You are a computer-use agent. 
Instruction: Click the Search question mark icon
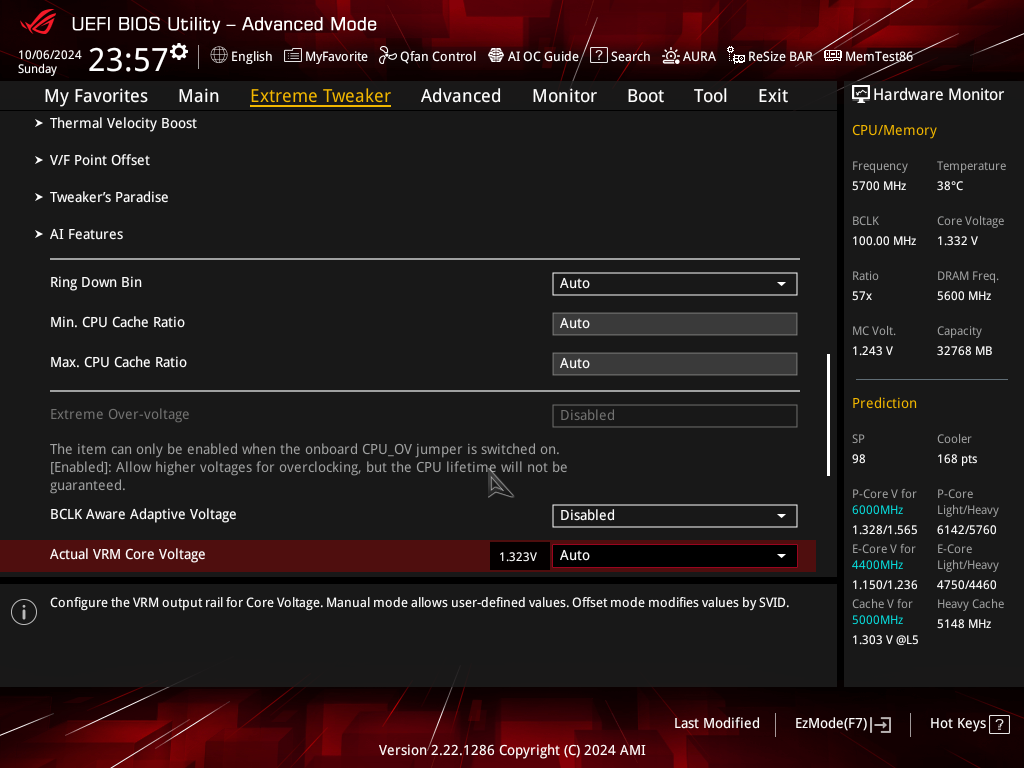click(599, 56)
